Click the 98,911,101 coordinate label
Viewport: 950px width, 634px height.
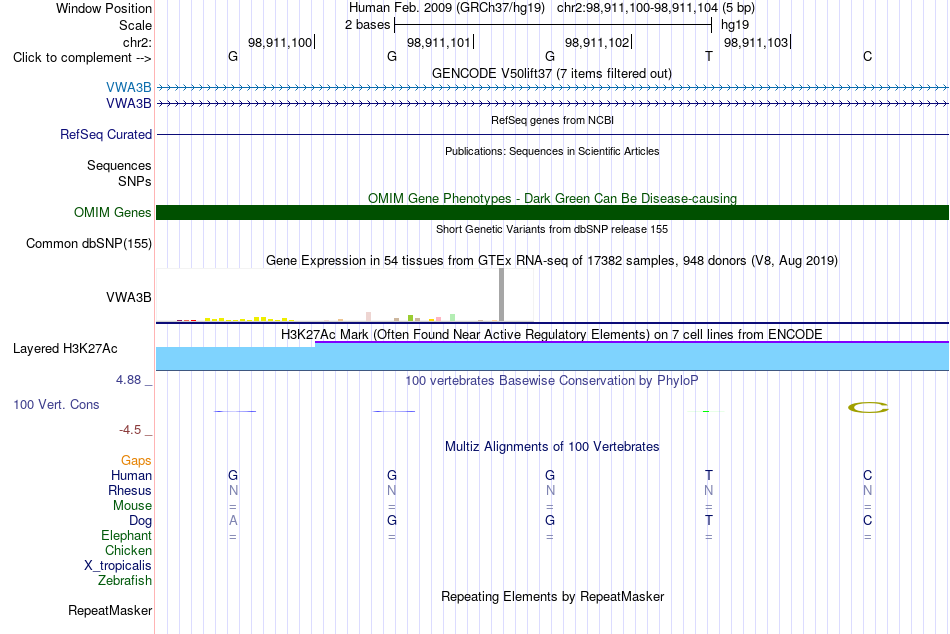439,42
